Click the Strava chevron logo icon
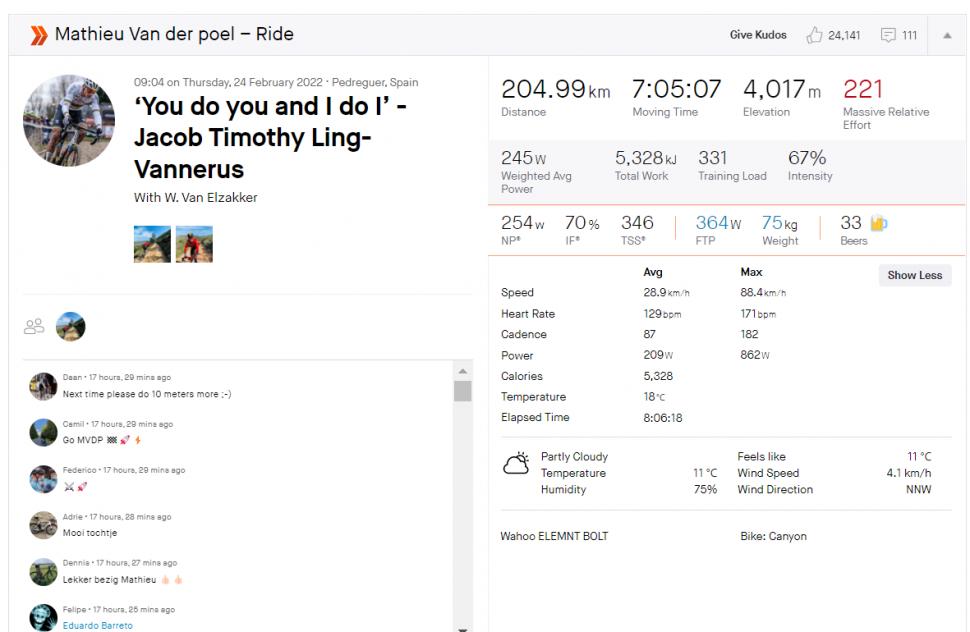Viewport: 970px width, 632px height. click(38, 35)
